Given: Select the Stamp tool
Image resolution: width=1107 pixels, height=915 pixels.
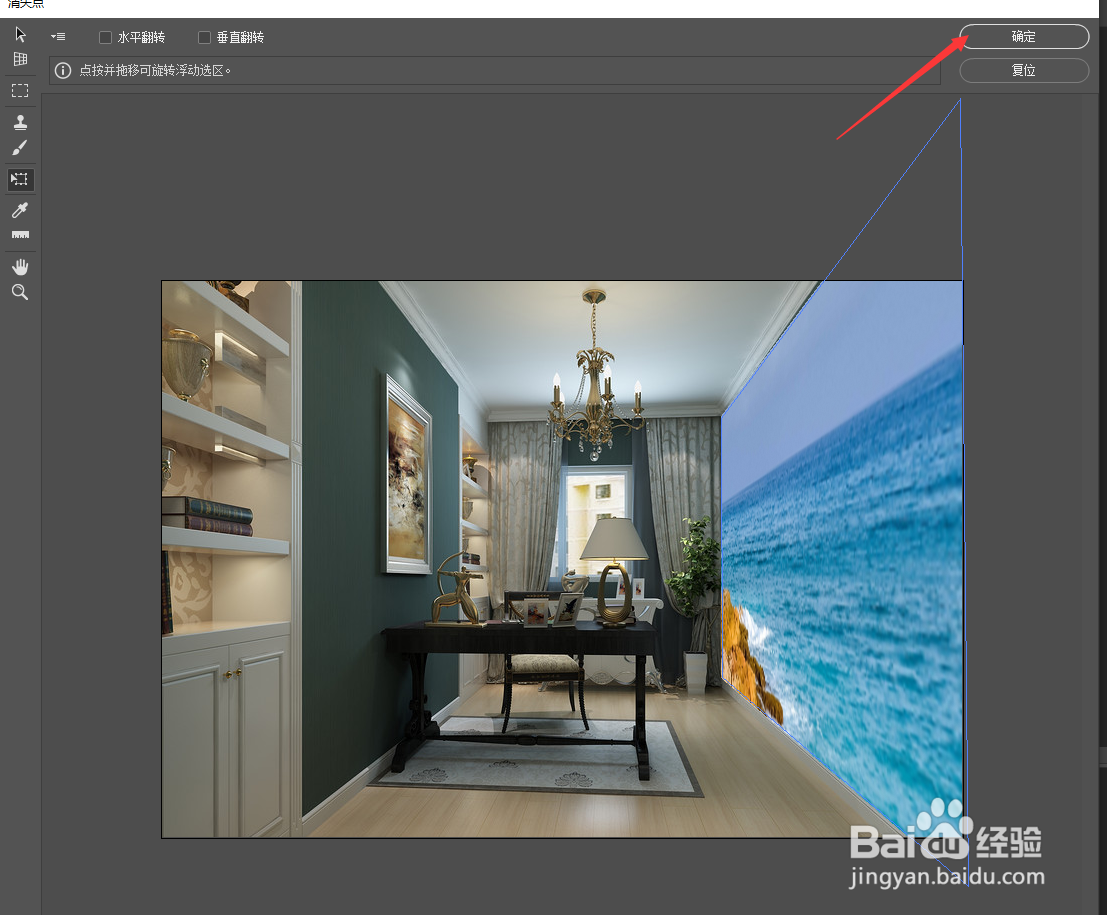Looking at the screenshot, I should tap(20, 122).
